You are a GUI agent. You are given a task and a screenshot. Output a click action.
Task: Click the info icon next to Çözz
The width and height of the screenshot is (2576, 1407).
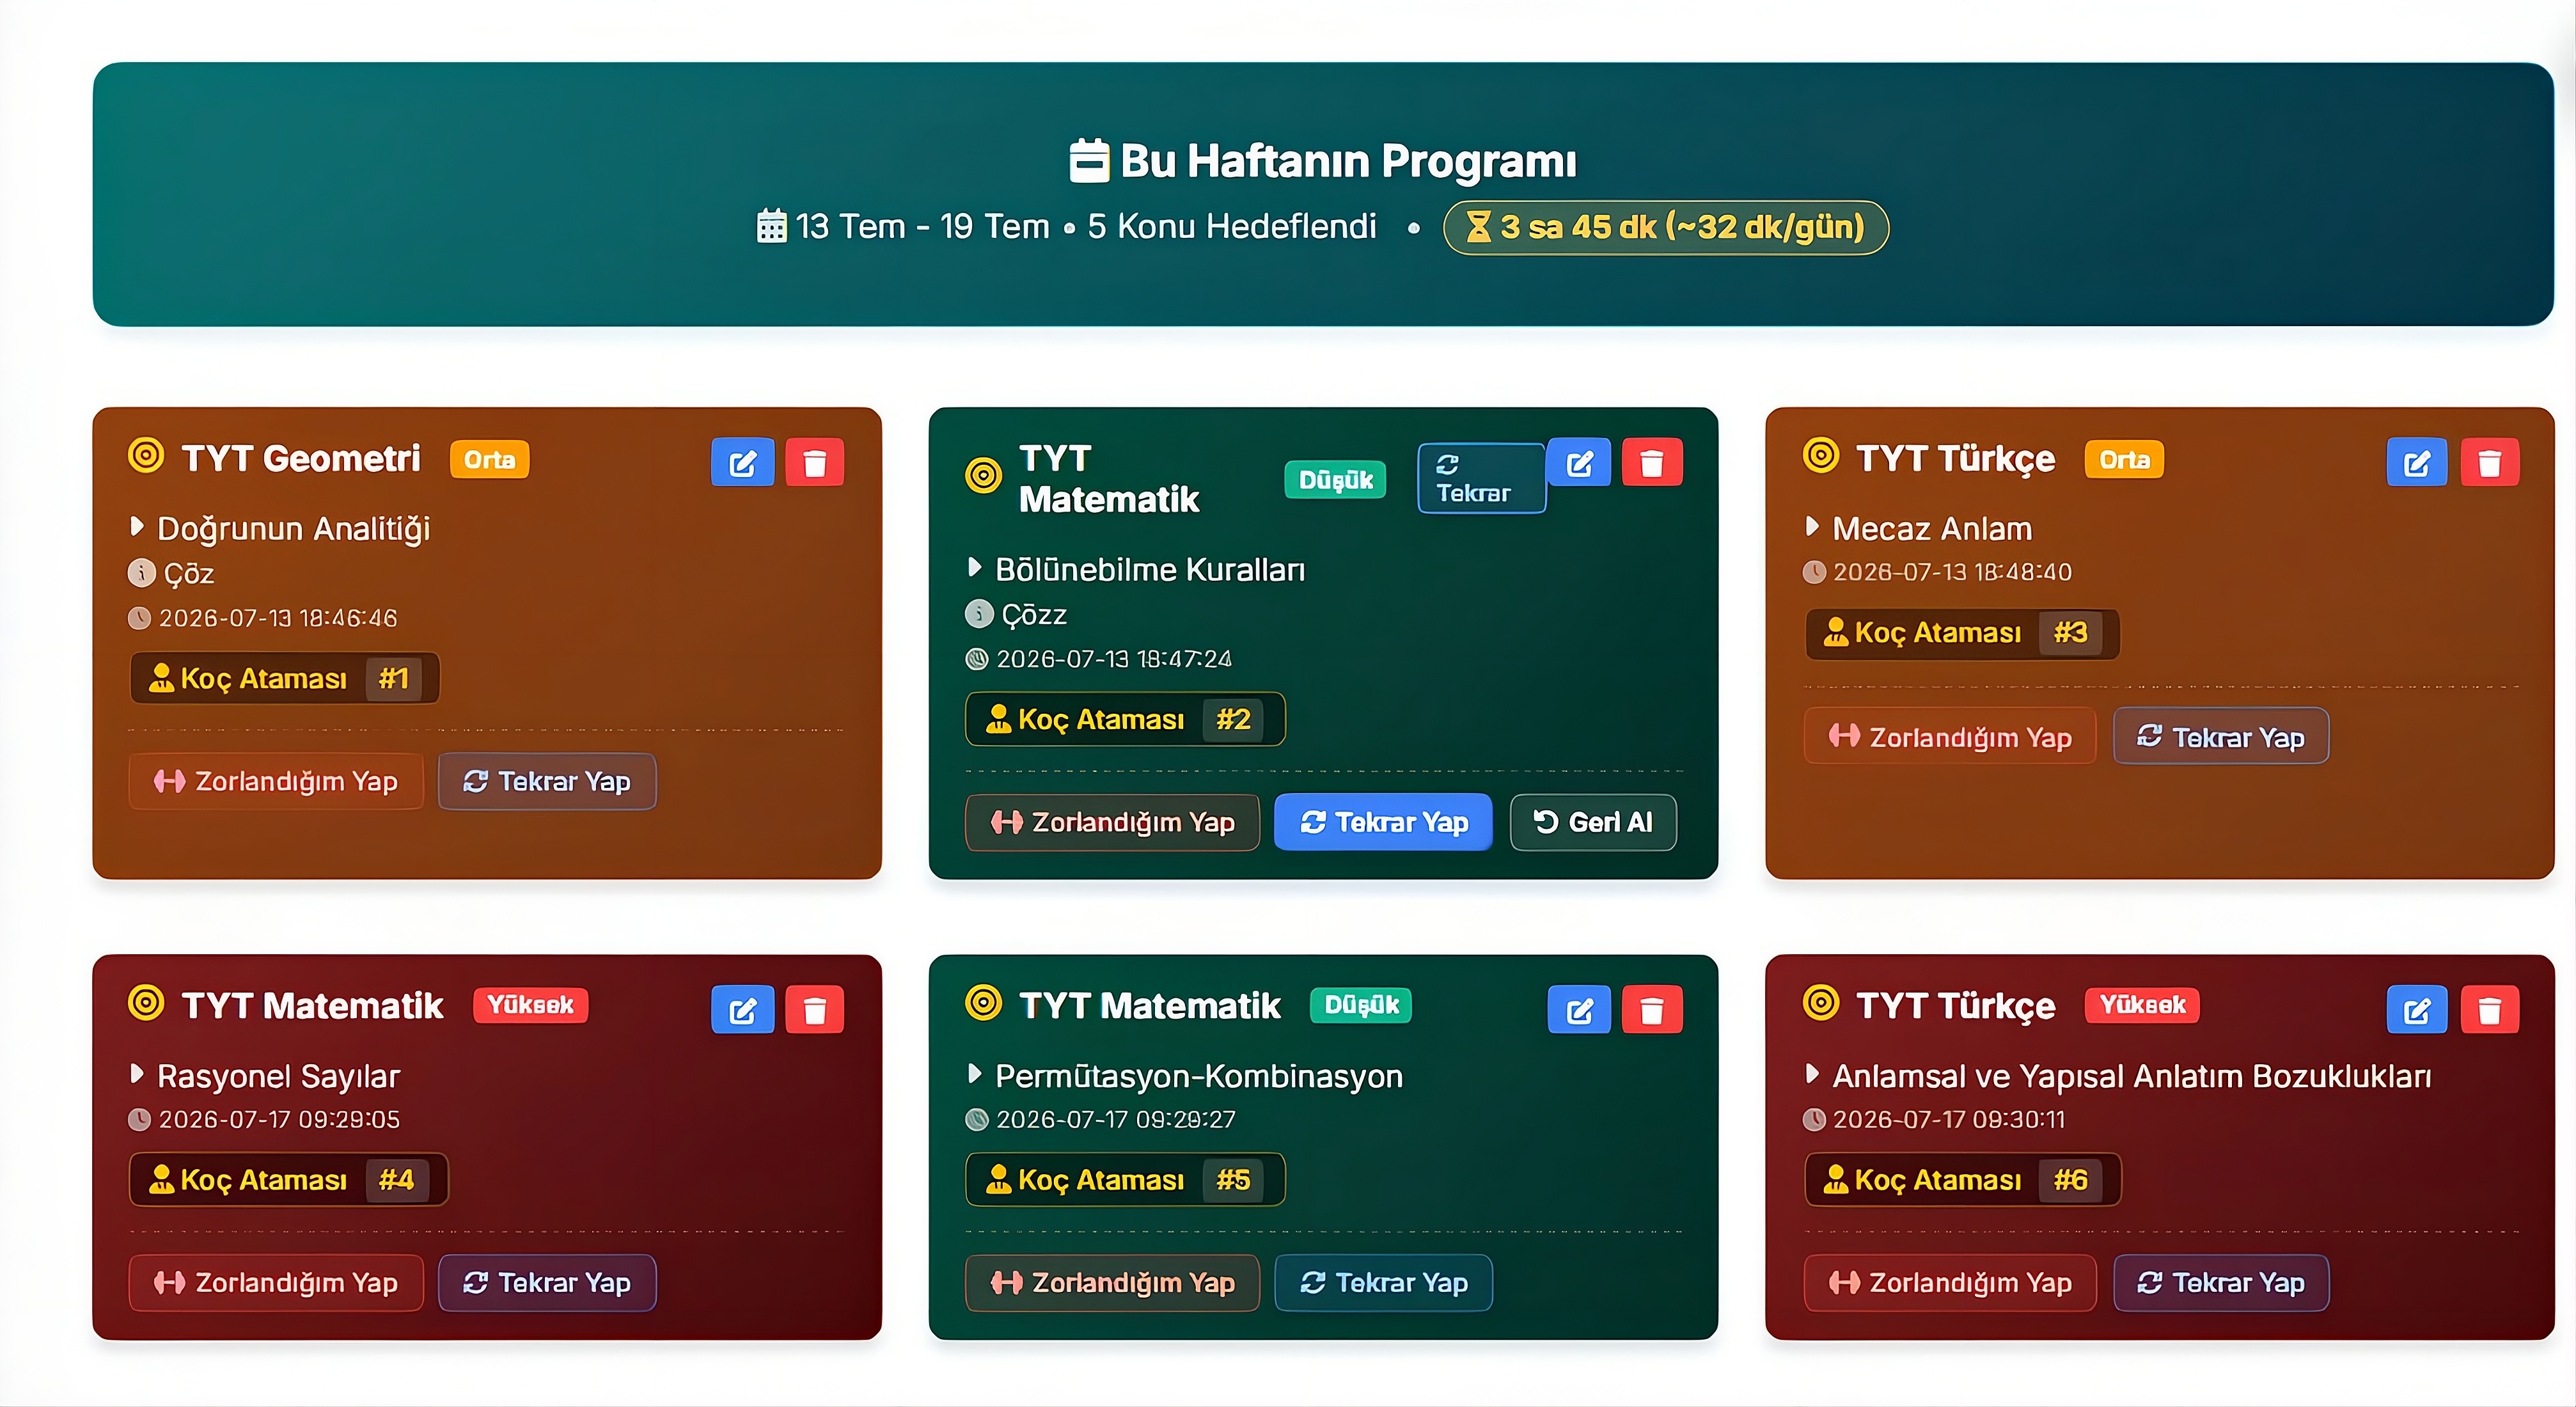979,613
